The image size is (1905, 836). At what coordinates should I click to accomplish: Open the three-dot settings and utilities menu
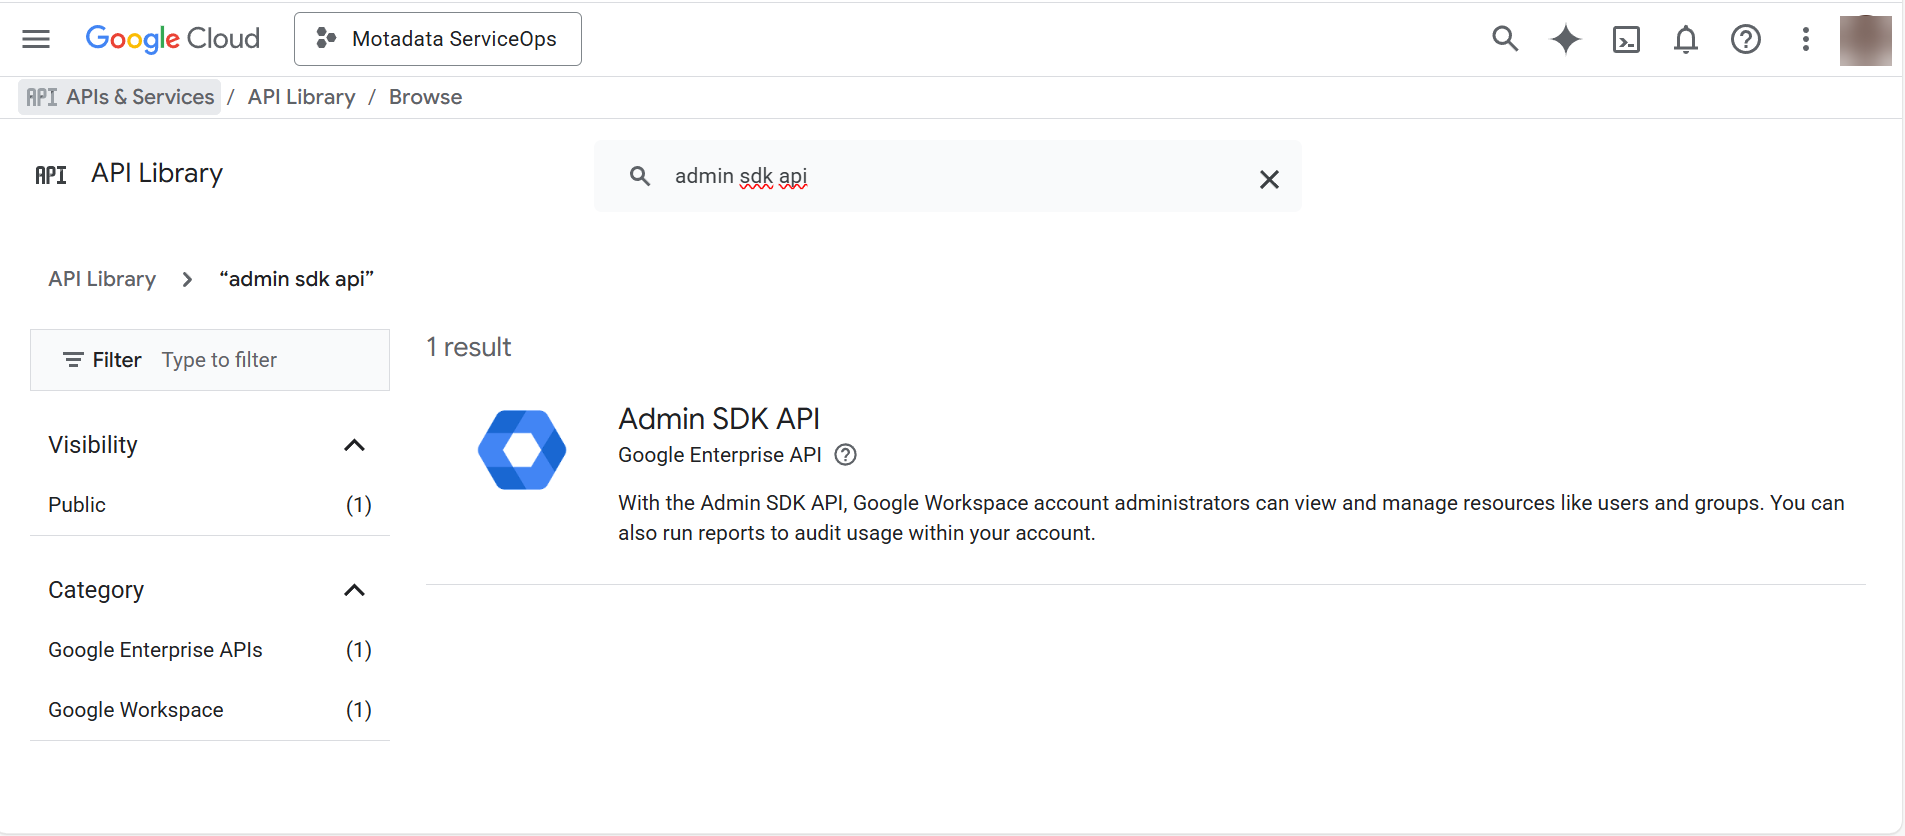1806,39
